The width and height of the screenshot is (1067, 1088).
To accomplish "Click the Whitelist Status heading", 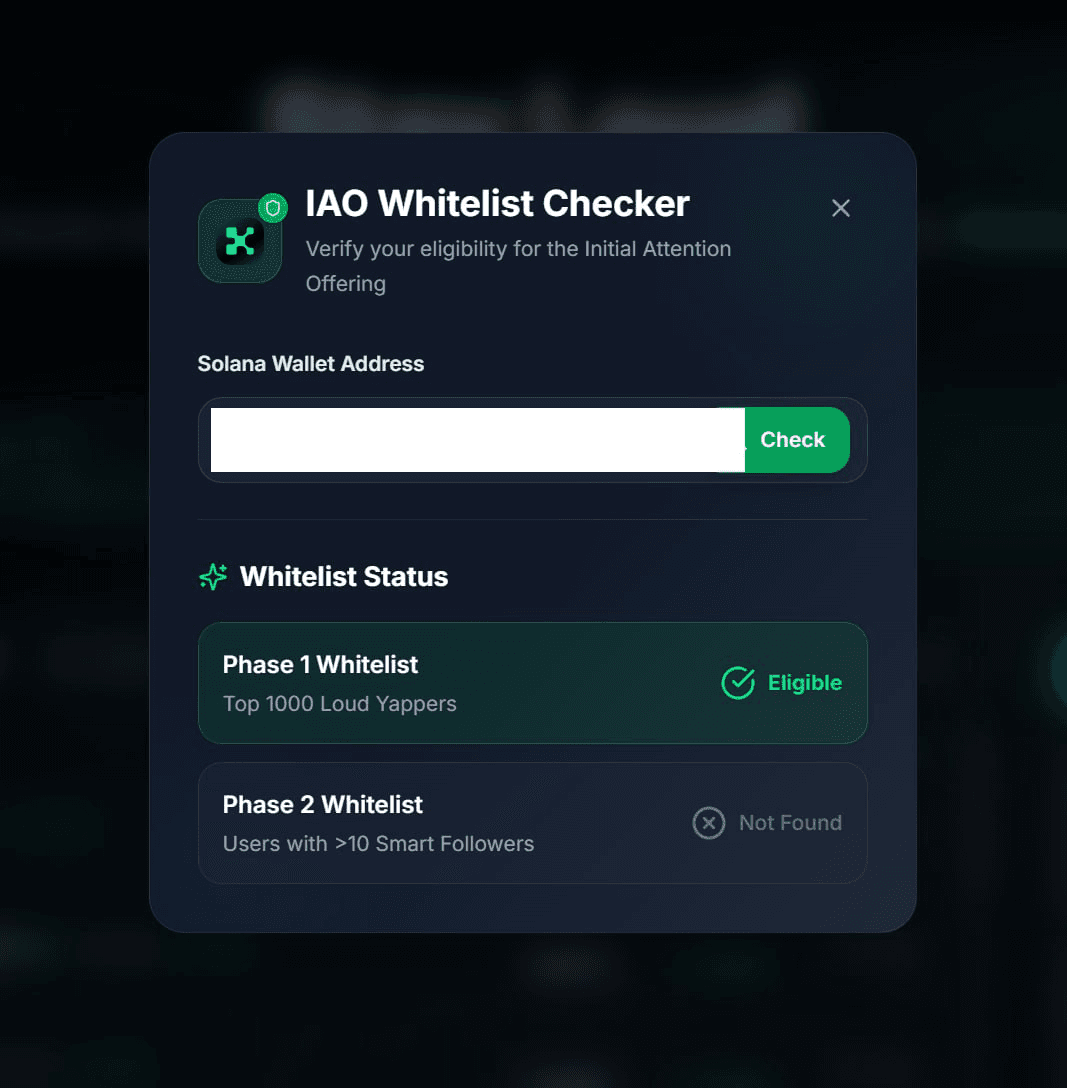I will [x=344, y=577].
